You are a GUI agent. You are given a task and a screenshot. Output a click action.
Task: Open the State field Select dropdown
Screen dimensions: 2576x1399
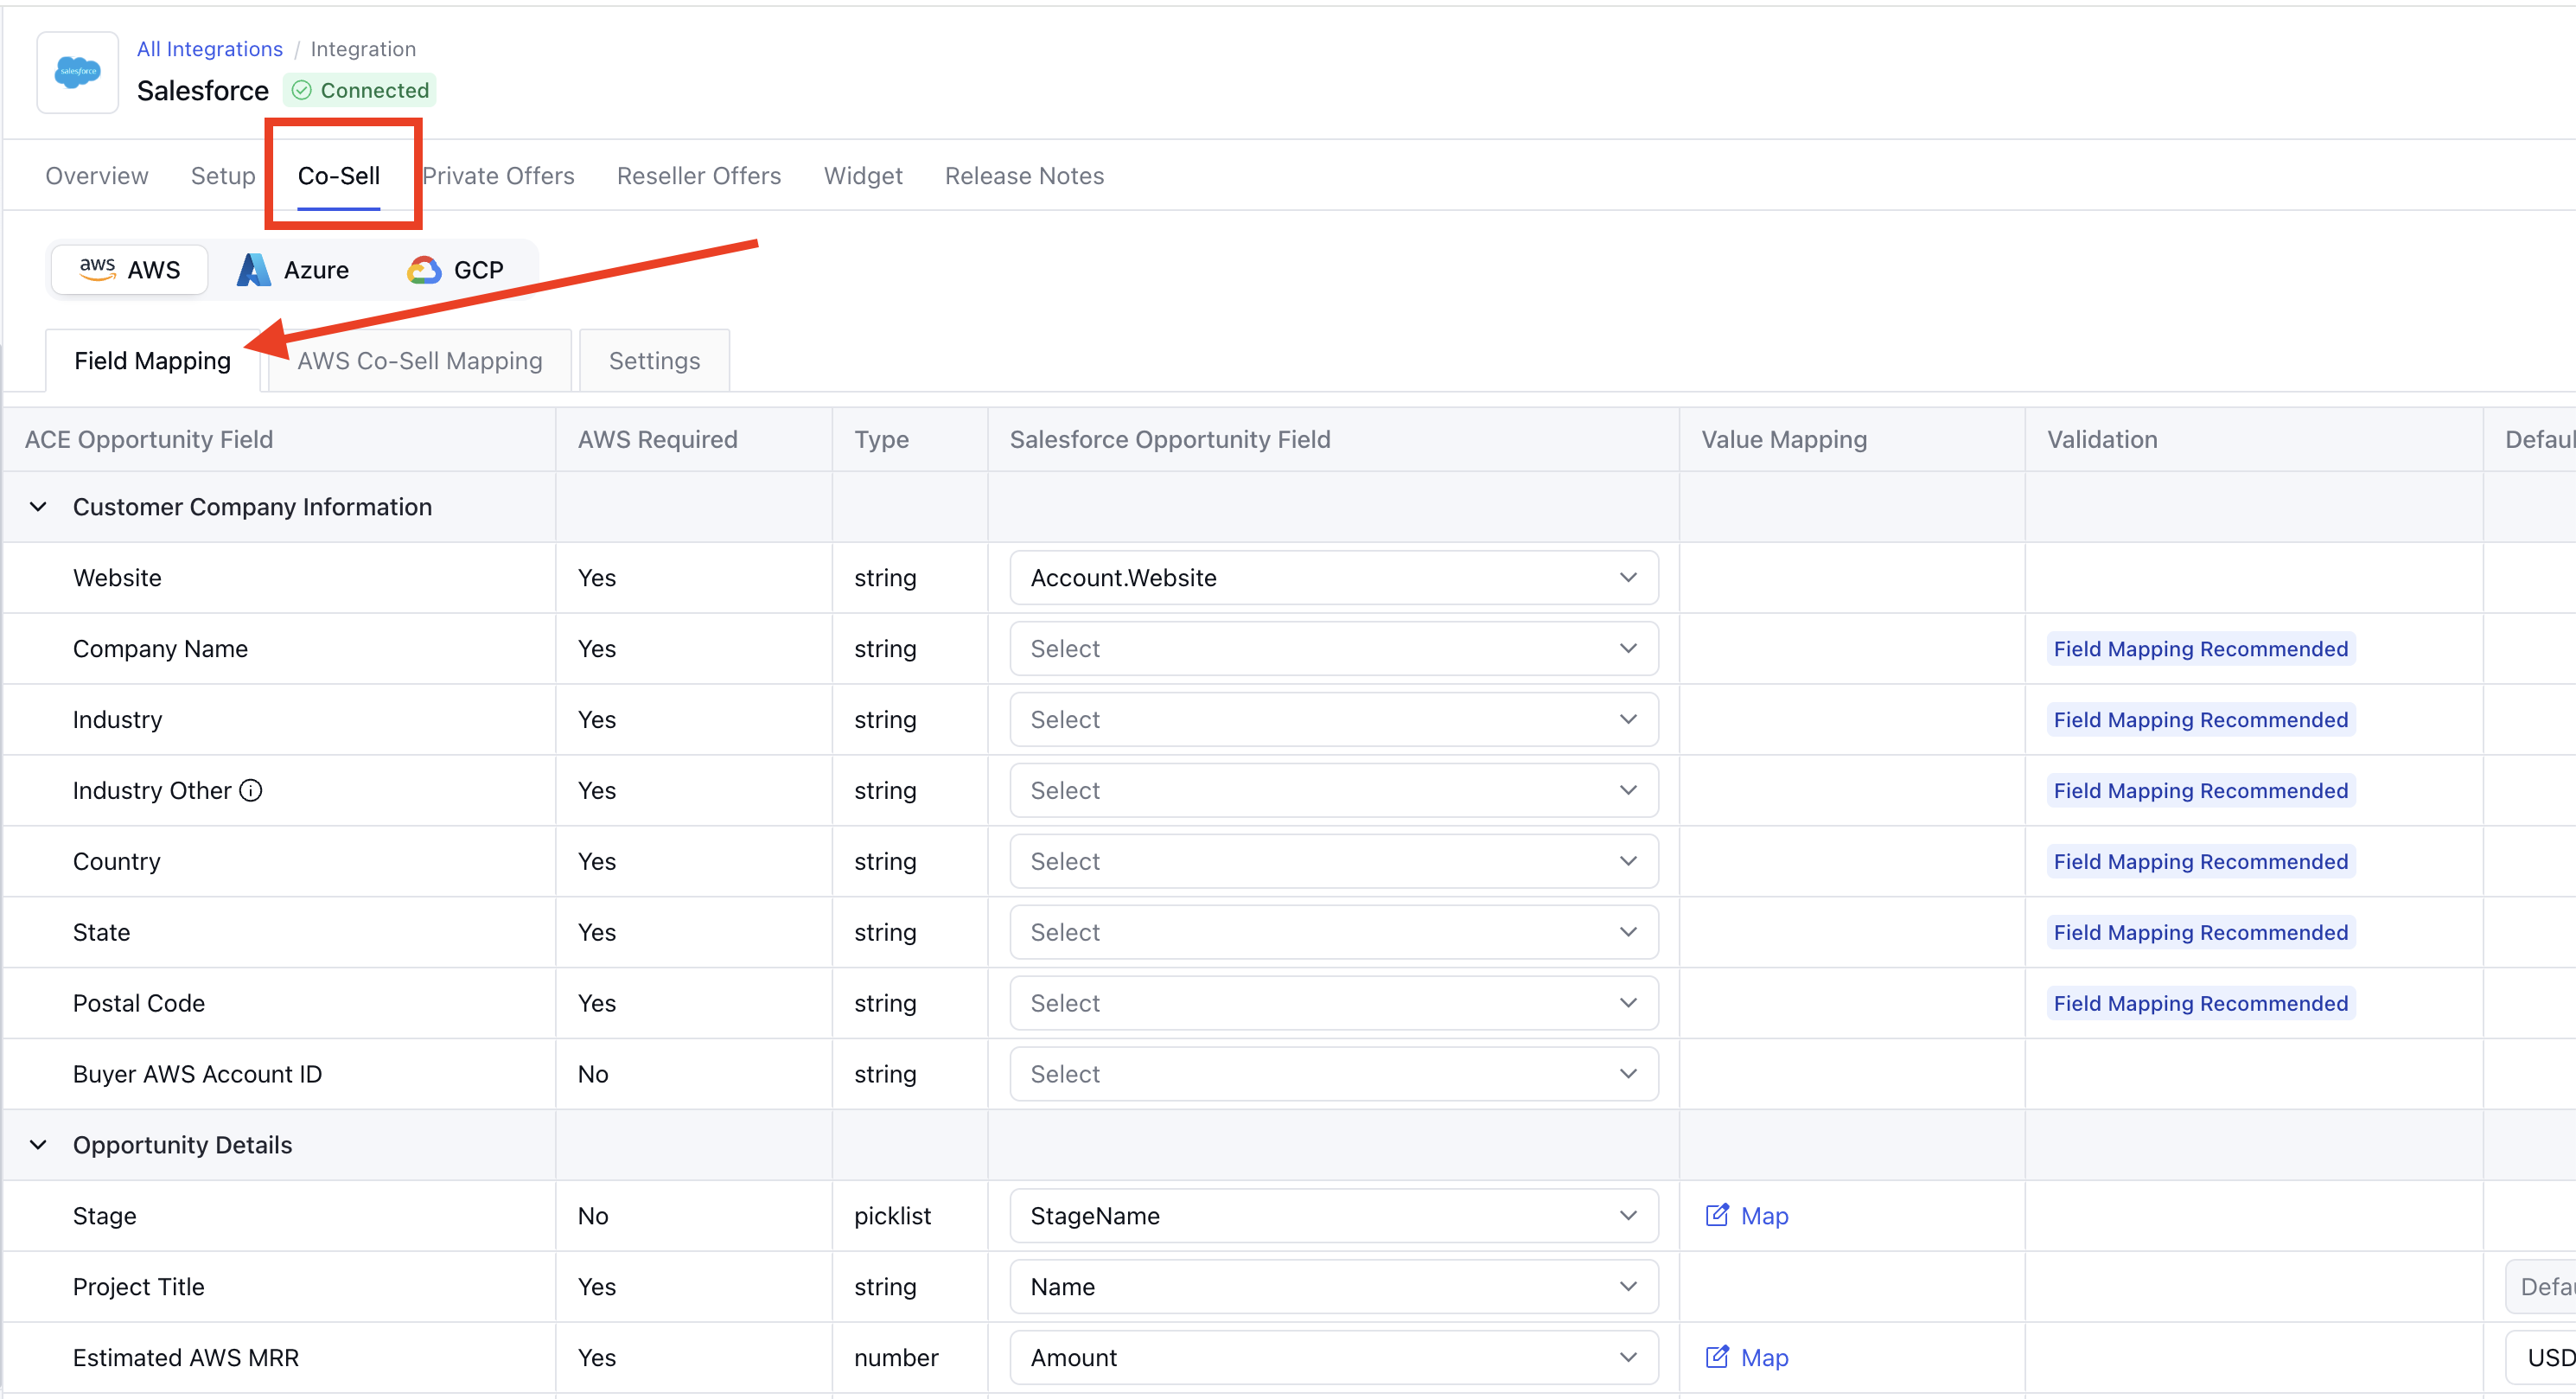coord(1333,933)
